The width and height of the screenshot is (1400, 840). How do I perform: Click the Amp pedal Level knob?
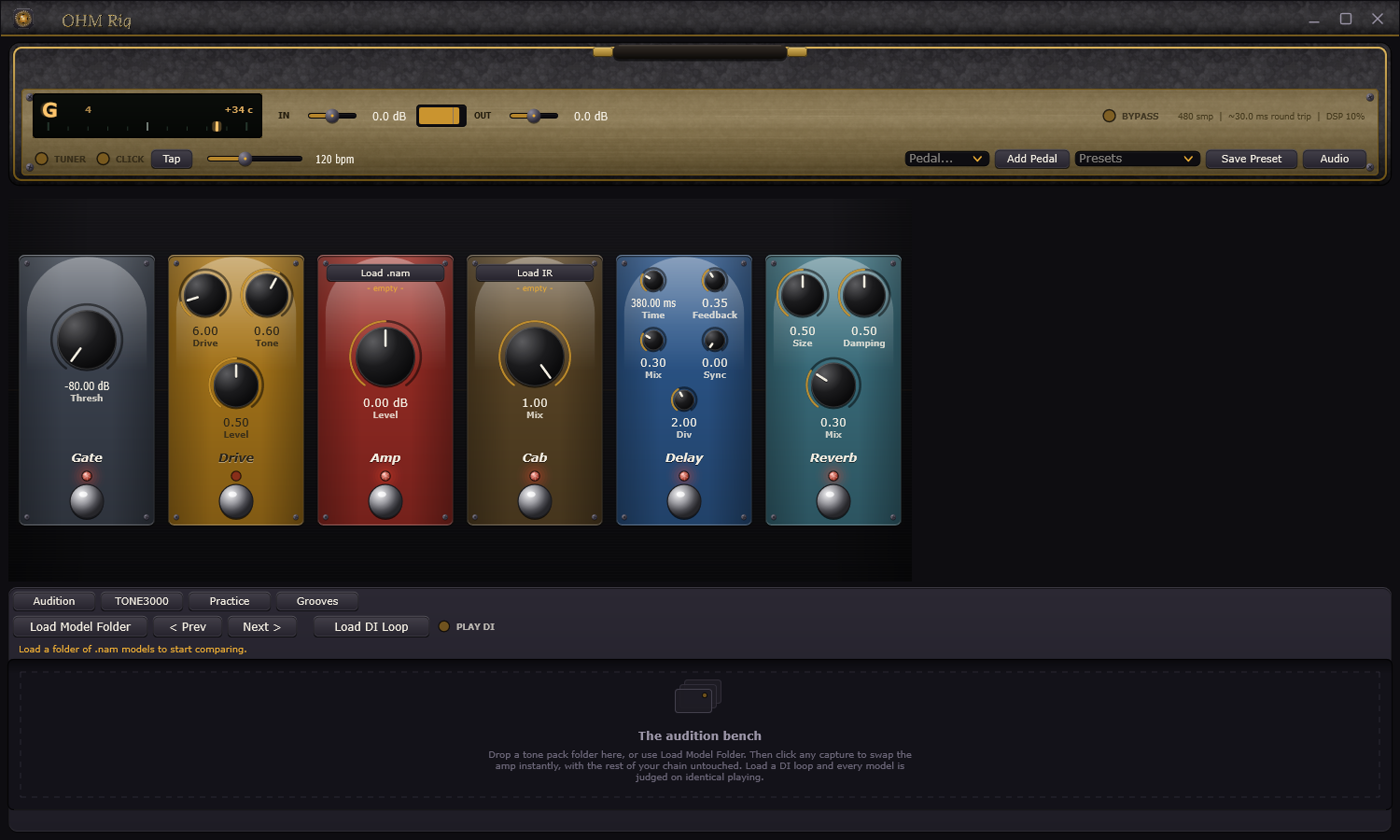(385, 356)
